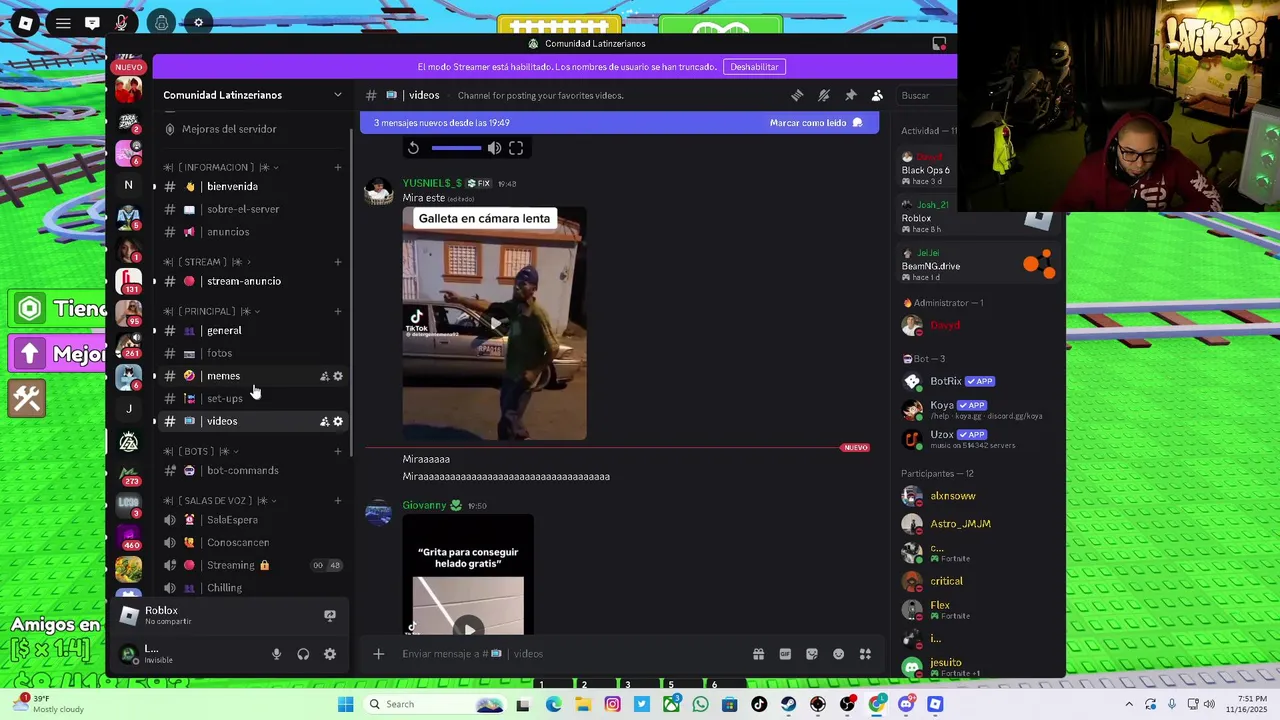
Task: Open the YUSNIEL$_$ user profile name
Action: coord(432,183)
